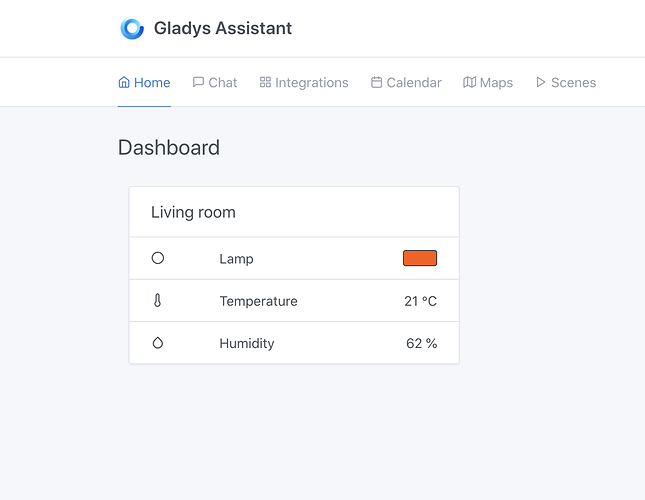Click the Living room card header
The width and height of the screenshot is (645, 500).
294,212
